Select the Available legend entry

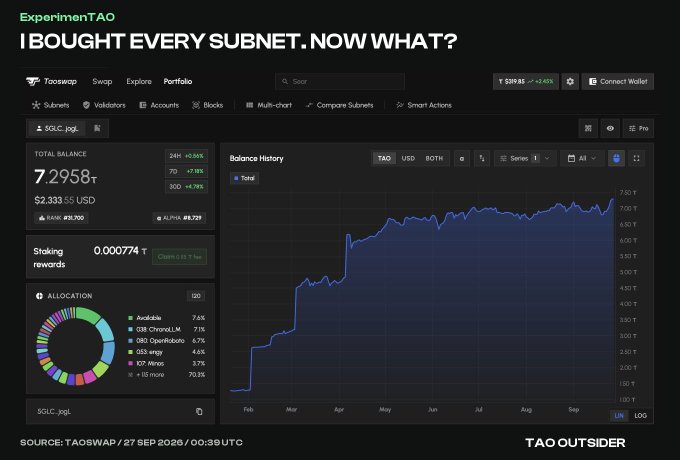(167, 318)
